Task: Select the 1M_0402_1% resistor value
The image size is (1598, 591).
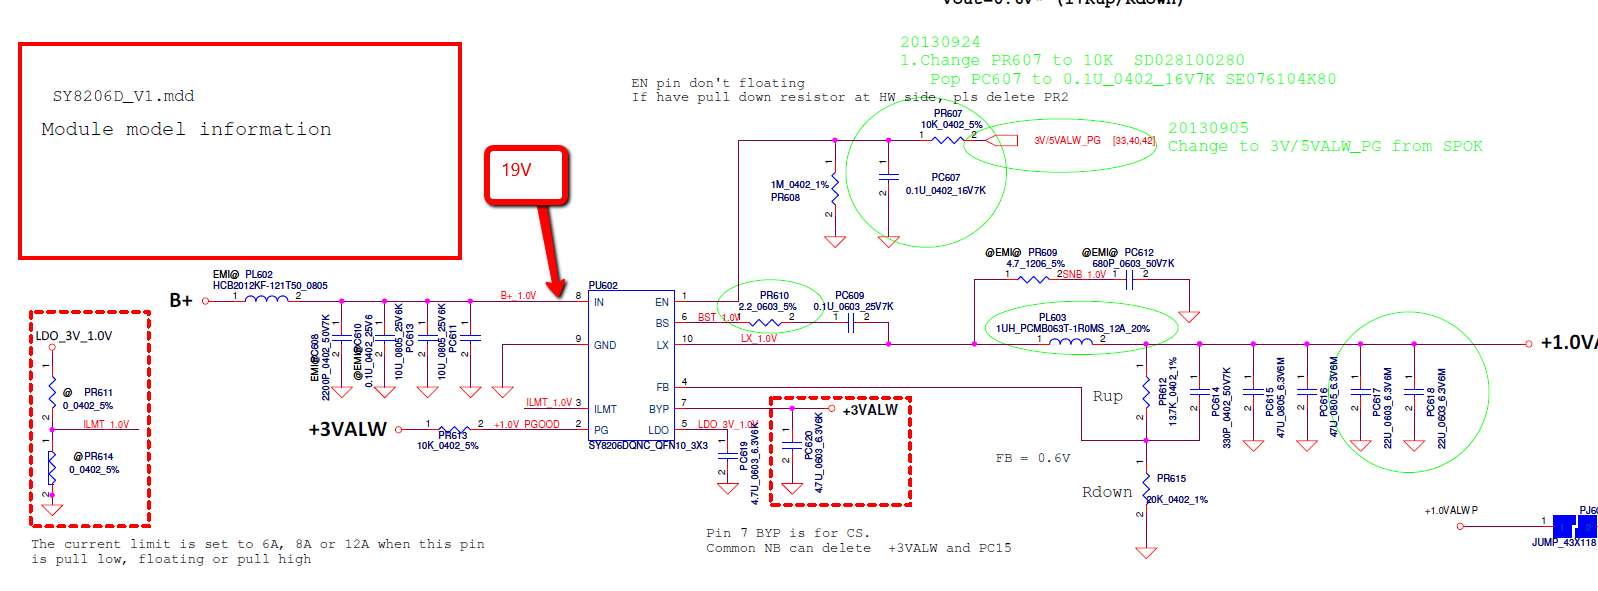Action: point(799,184)
